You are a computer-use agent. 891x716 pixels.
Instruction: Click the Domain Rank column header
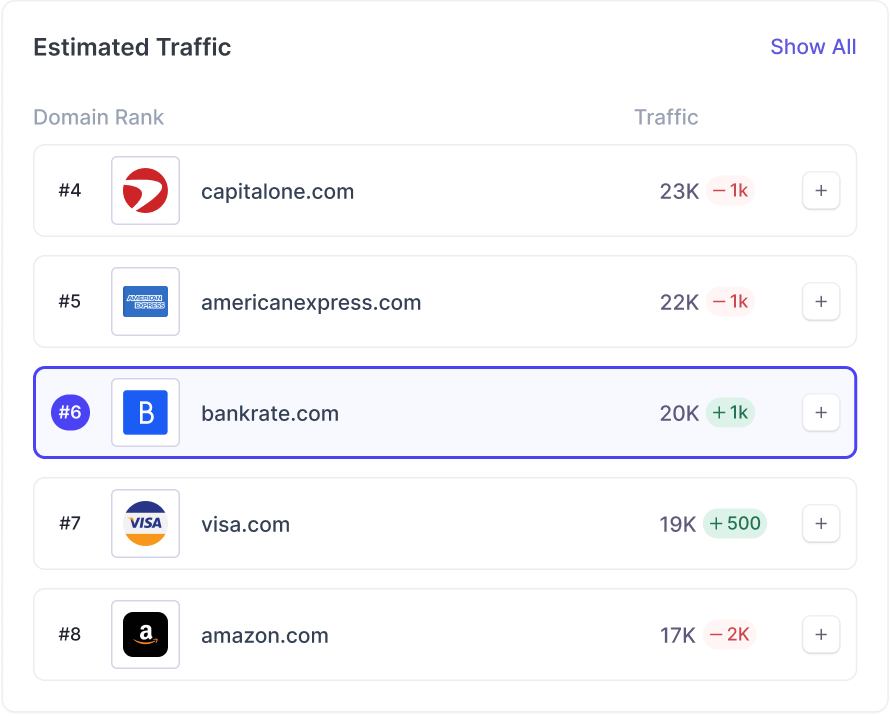pyautogui.click(x=98, y=117)
